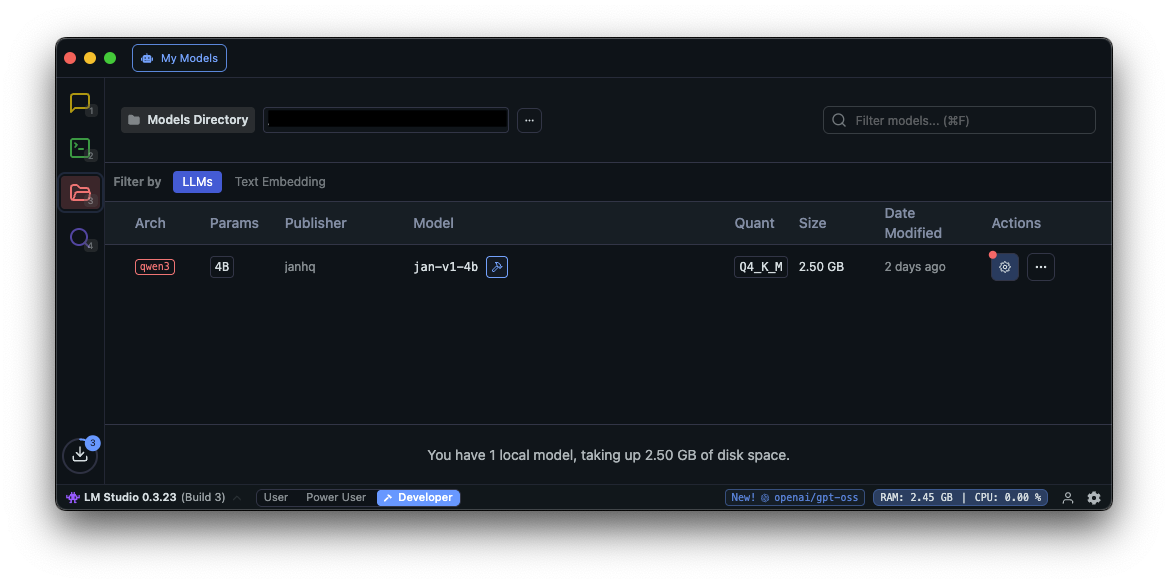Viewport: 1168px width, 584px height.
Task: Open app settings gear in status bar
Action: [x=1094, y=498]
